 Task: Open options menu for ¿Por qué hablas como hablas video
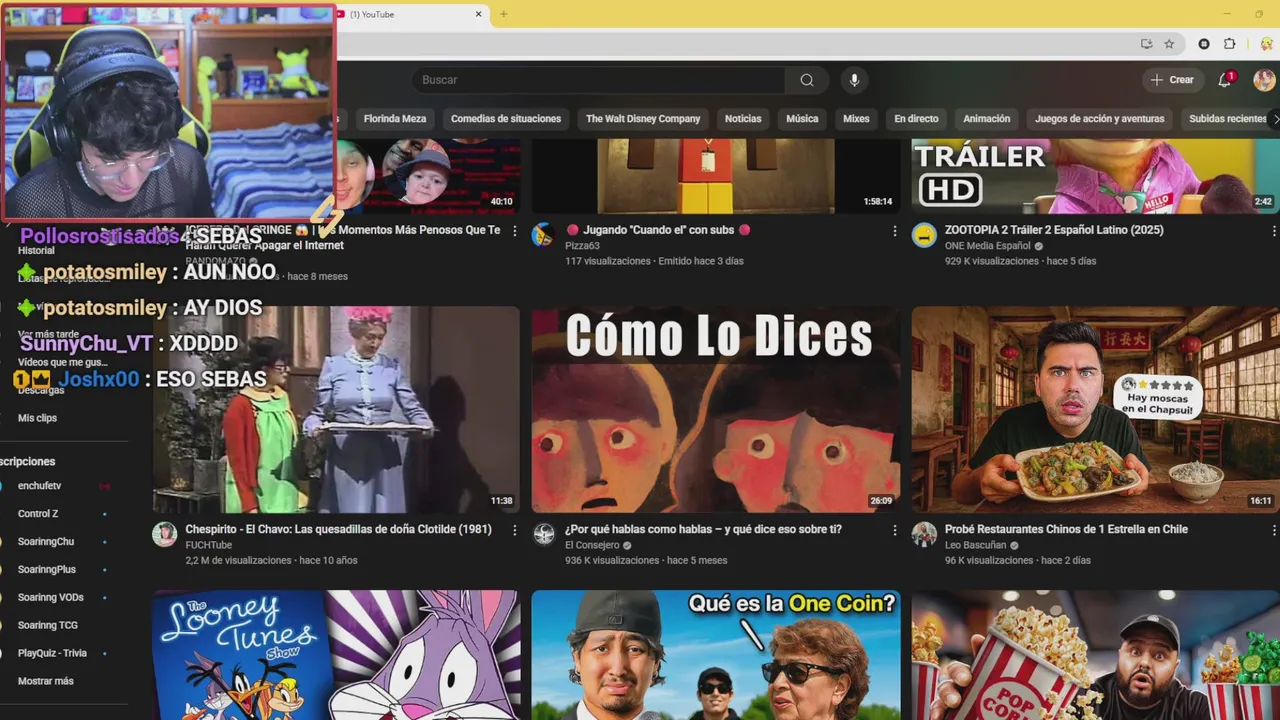point(894,530)
